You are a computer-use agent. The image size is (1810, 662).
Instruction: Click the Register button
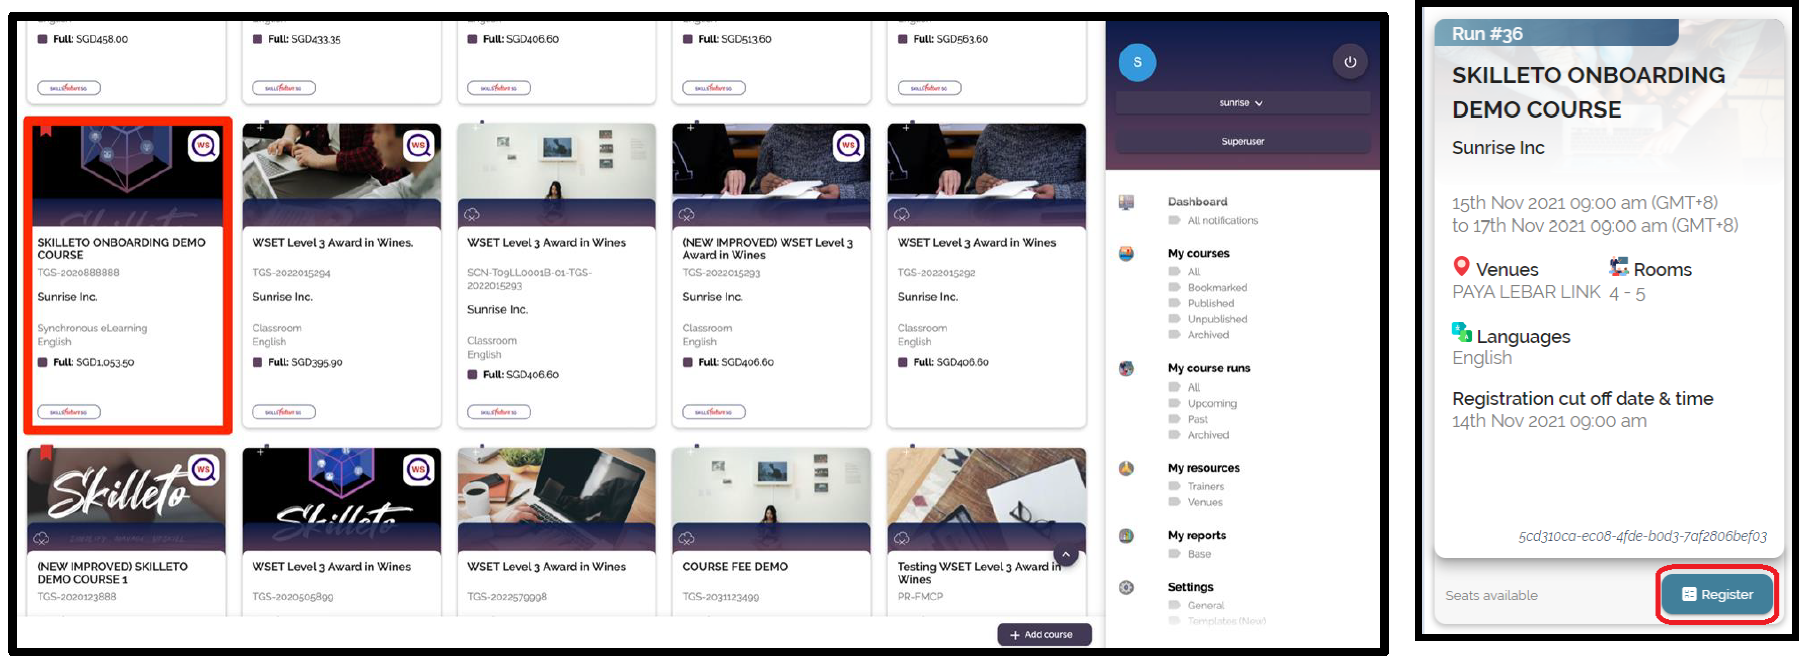click(1717, 594)
